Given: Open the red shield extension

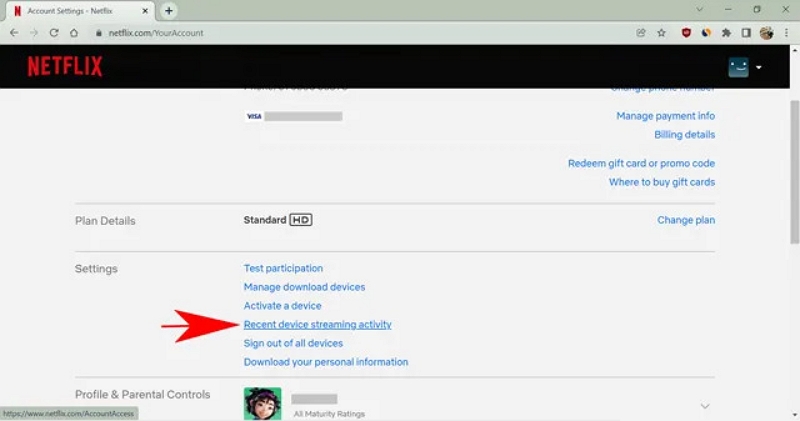Looking at the screenshot, I should click(686, 33).
